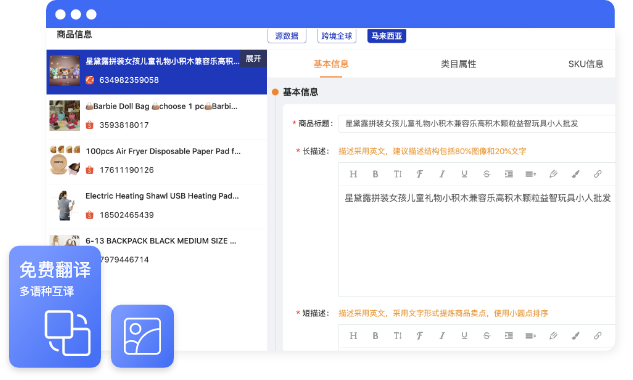Viewport: 633px width, 380px height.
Task: Apply italic in long description editor toolbar
Action: pyautogui.click(x=442, y=174)
